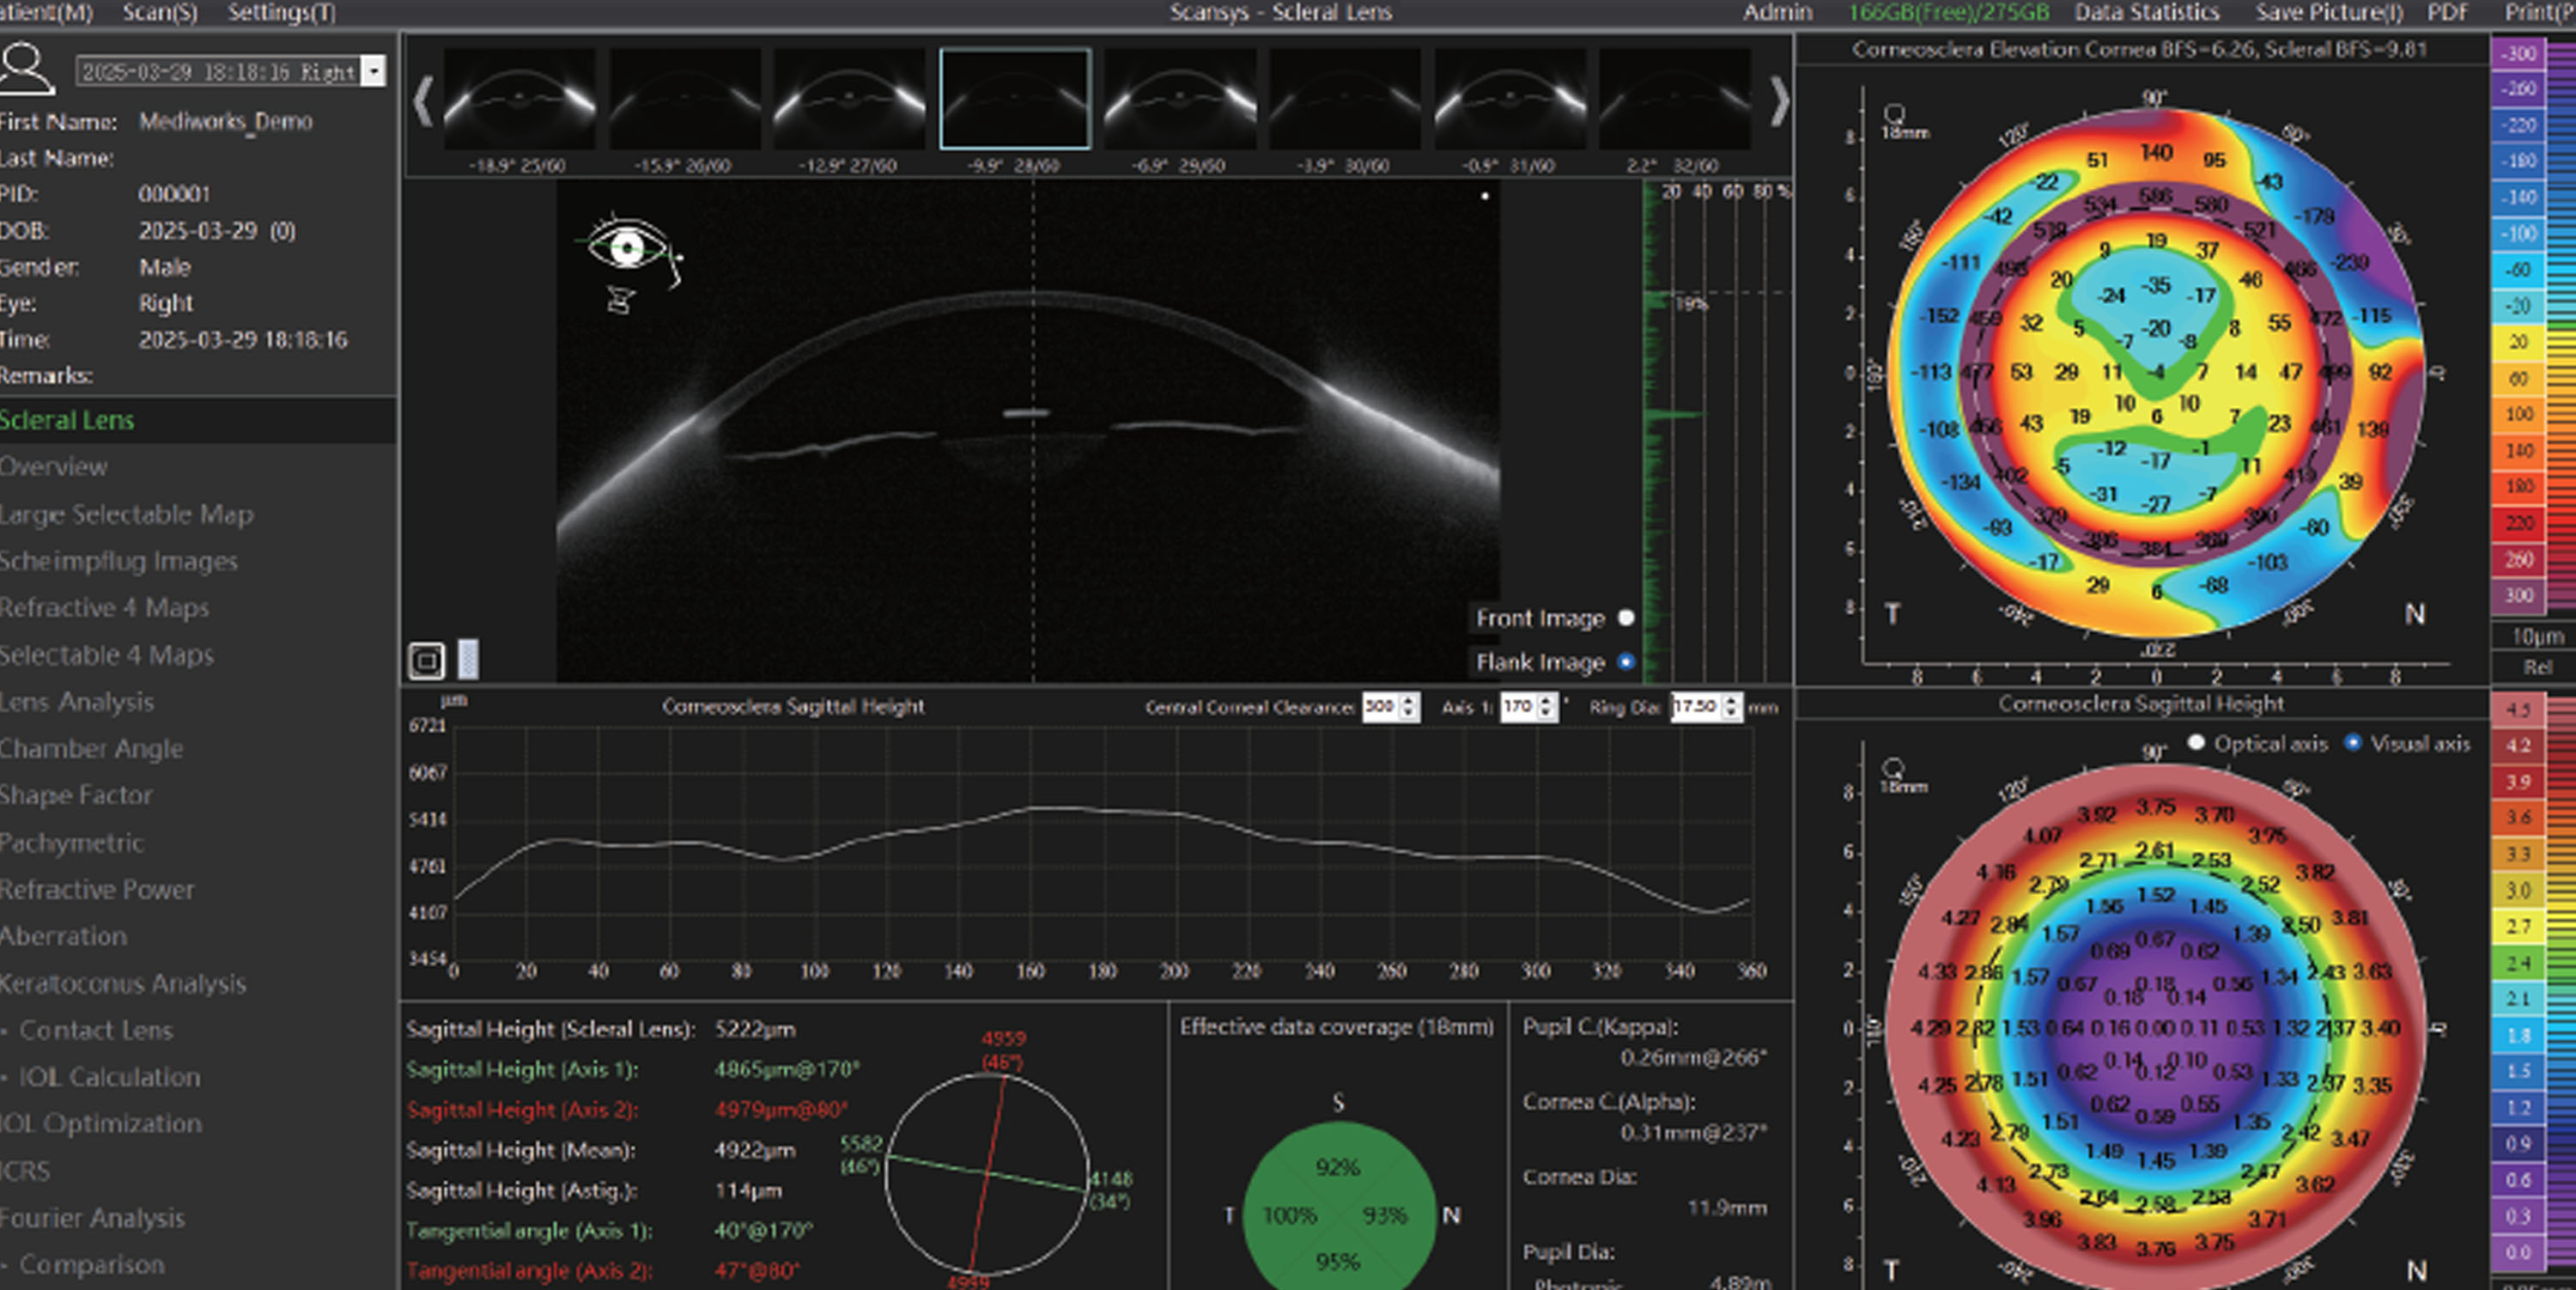Screen dimensions: 2576x1290
Task: Open the Scan(S) menu
Action: tap(160, 12)
